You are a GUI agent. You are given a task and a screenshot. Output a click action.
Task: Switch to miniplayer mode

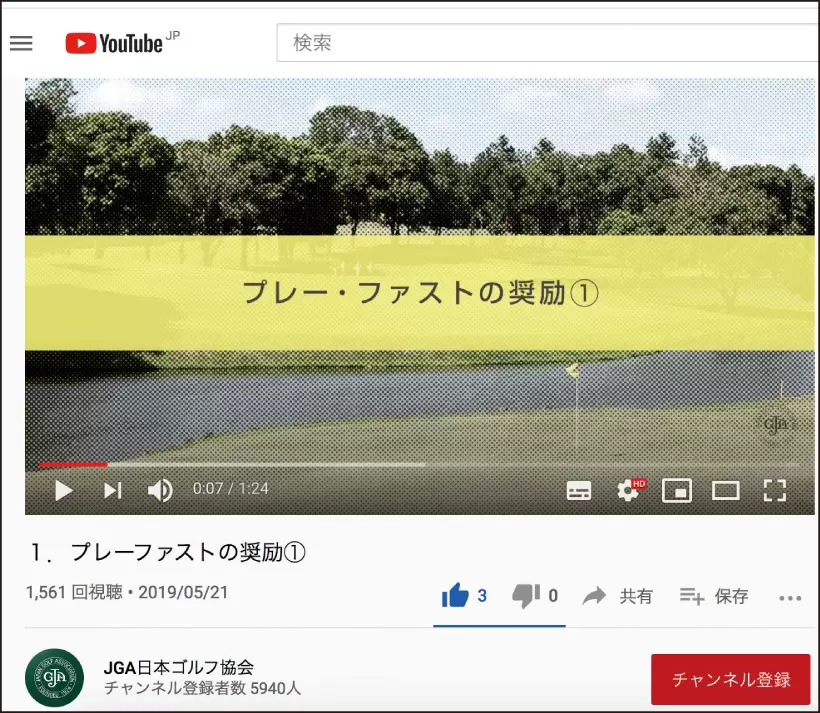(x=677, y=491)
